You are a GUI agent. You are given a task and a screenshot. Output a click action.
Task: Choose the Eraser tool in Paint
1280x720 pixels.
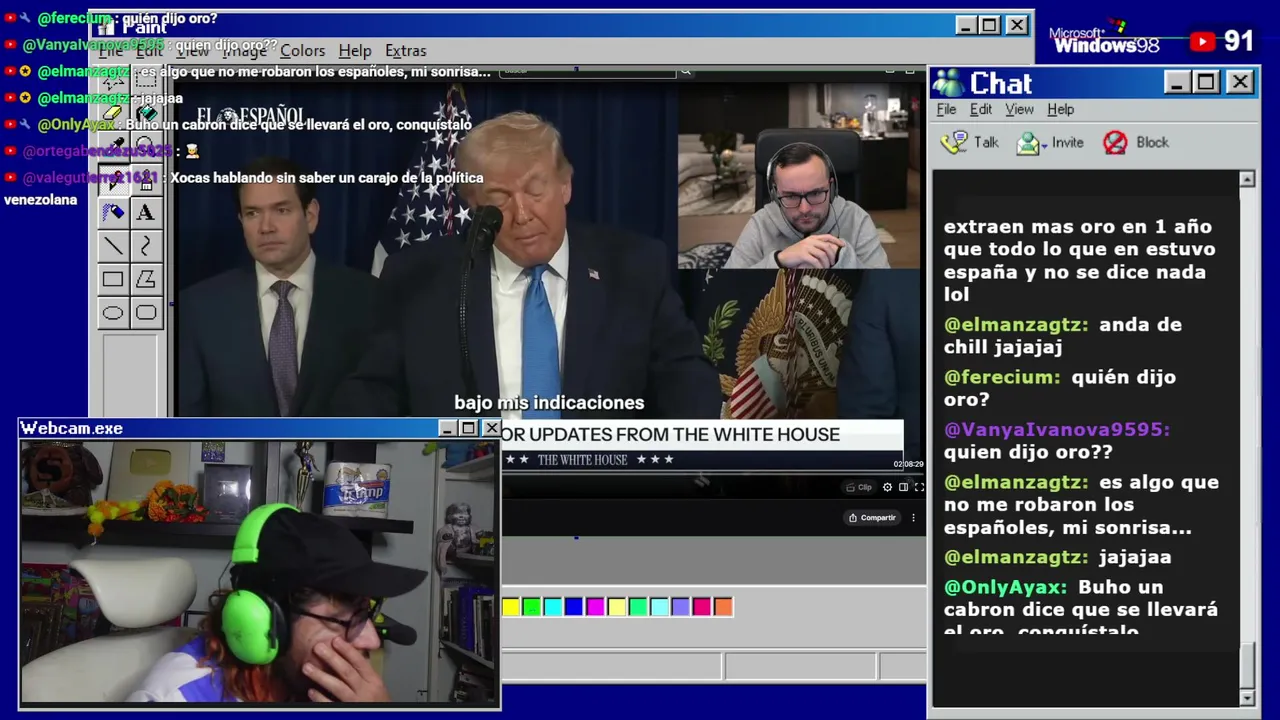click(113, 115)
